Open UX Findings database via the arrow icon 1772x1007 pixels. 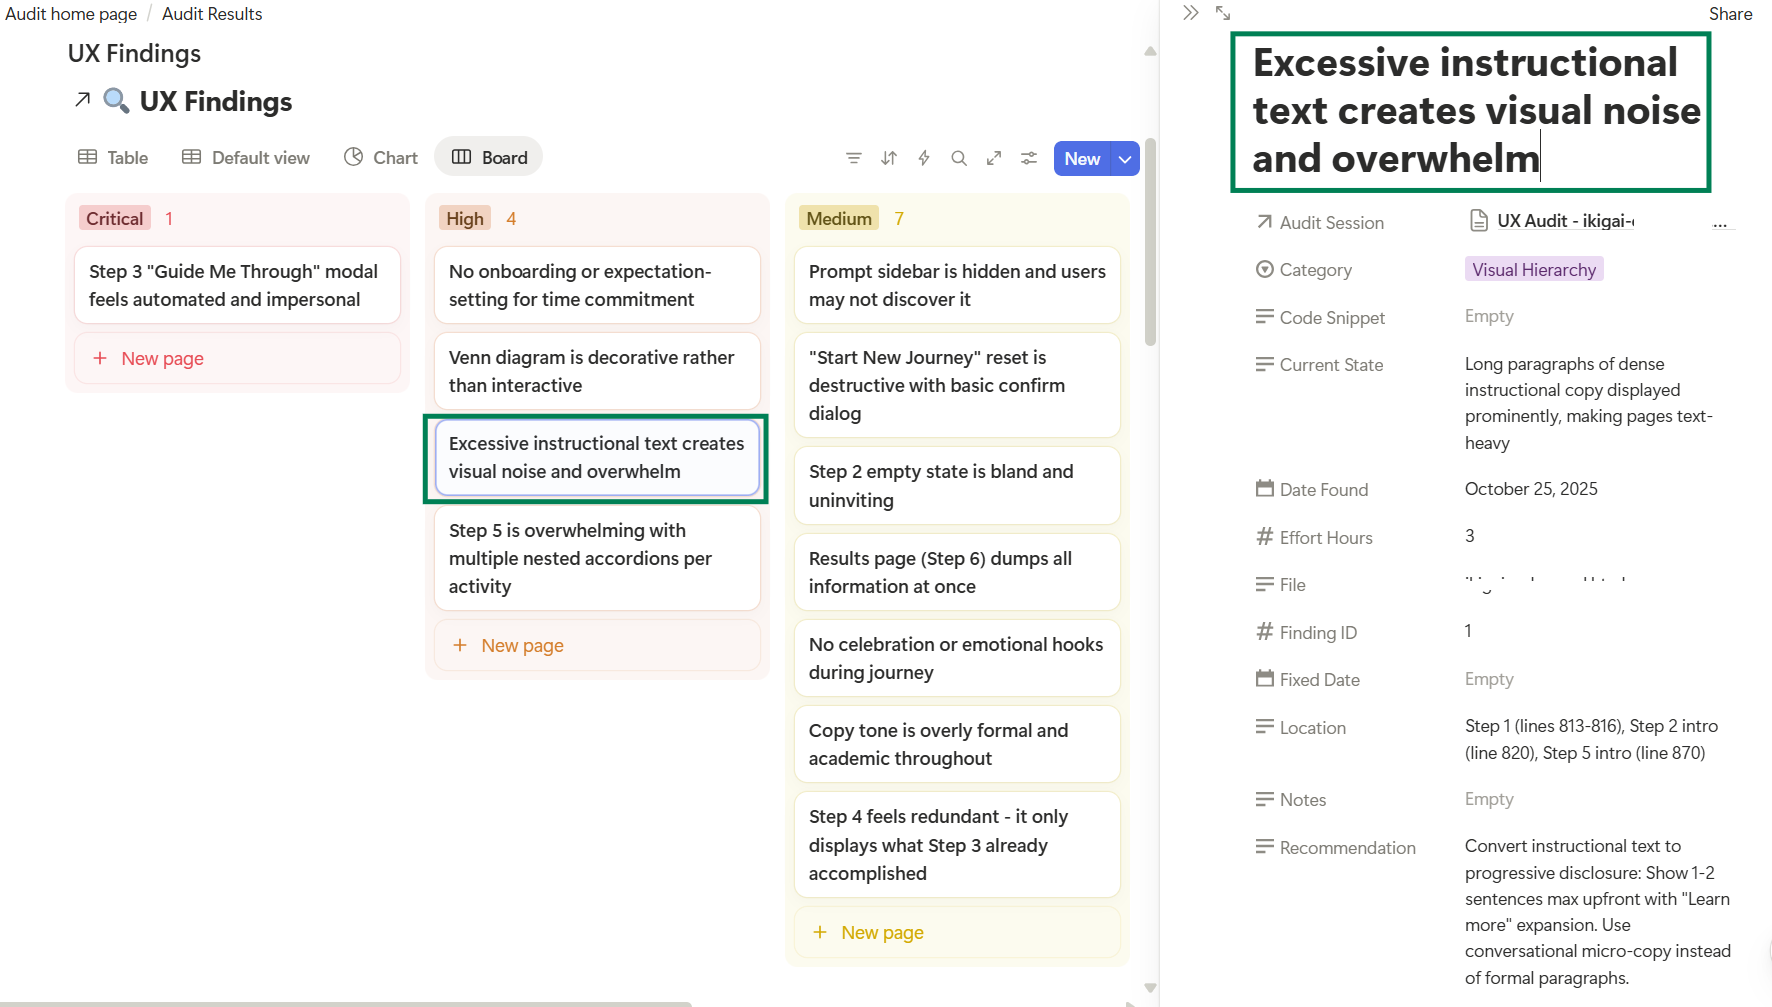tap(82, 101)
